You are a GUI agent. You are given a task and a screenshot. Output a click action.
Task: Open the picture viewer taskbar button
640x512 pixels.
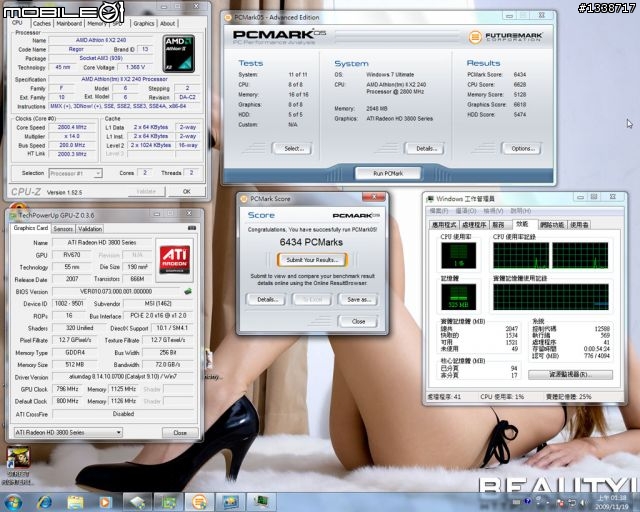pos(231,502)
